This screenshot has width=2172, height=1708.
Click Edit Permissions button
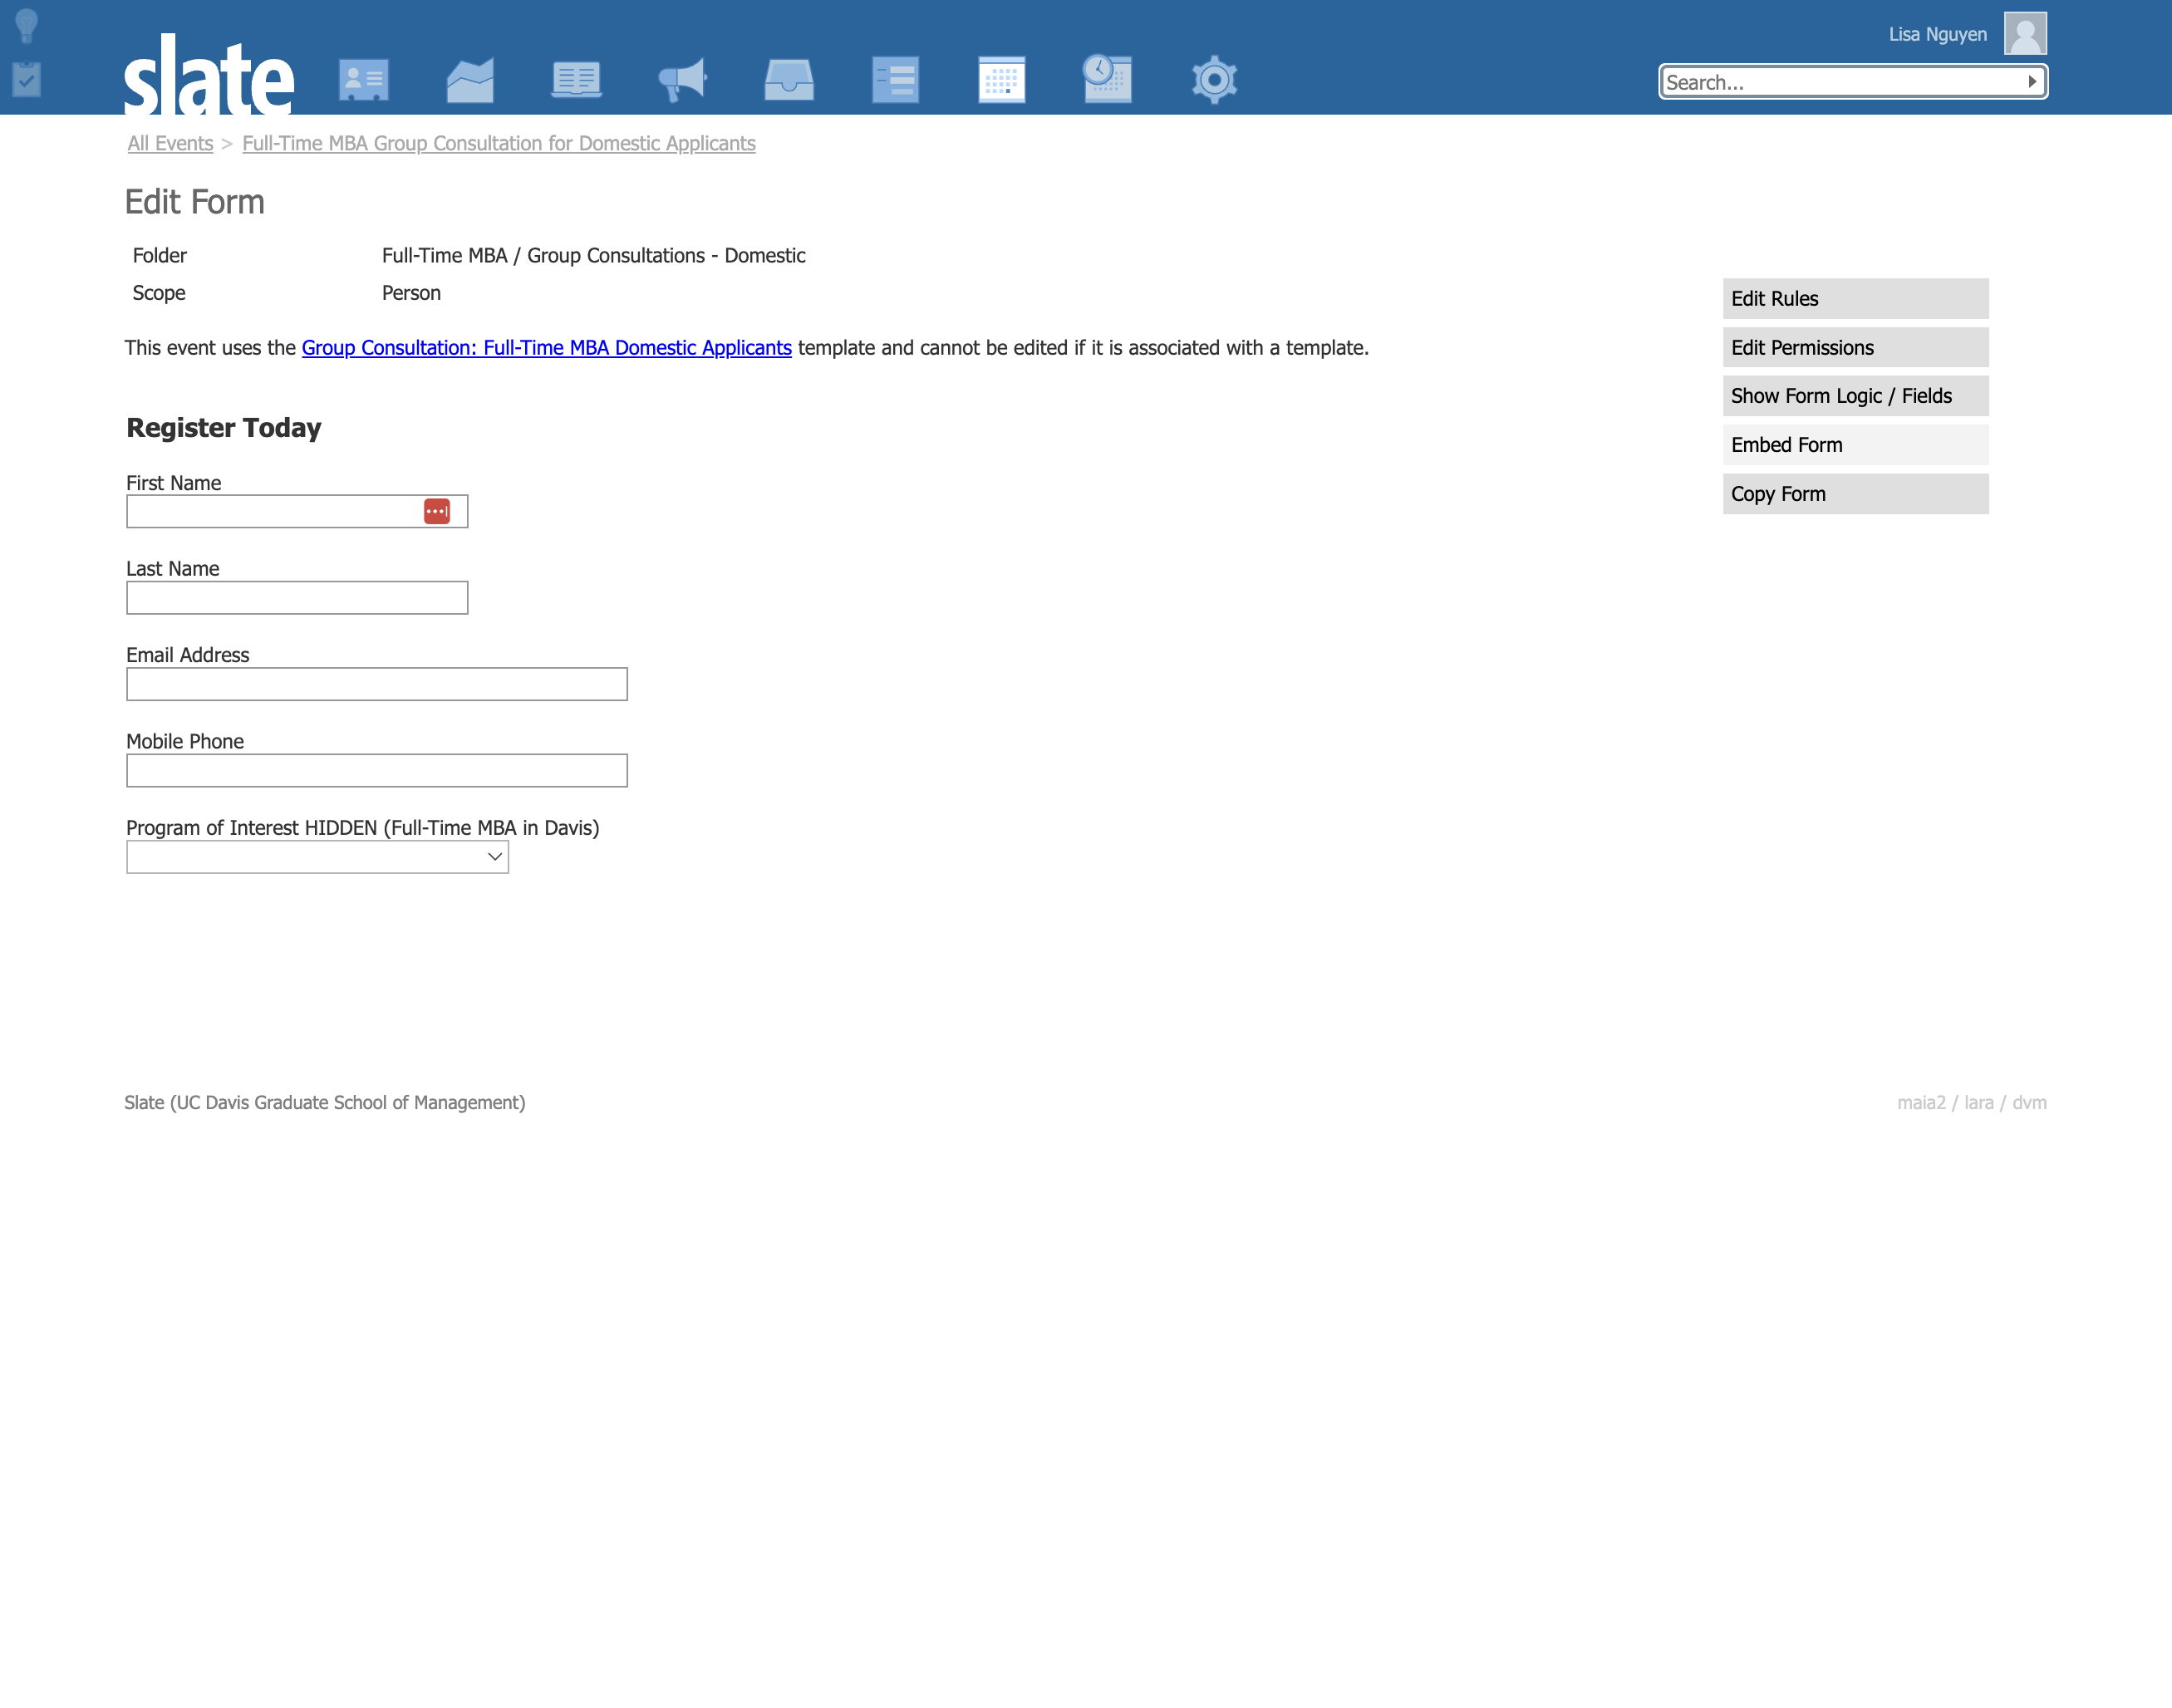(x=1855, y=348)
